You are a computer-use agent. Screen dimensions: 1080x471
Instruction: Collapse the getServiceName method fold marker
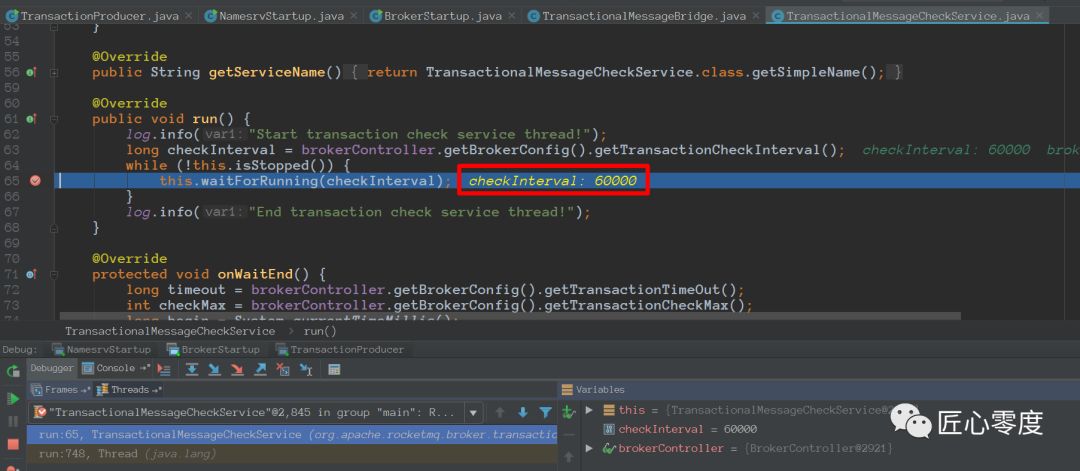tap(54, 72)
